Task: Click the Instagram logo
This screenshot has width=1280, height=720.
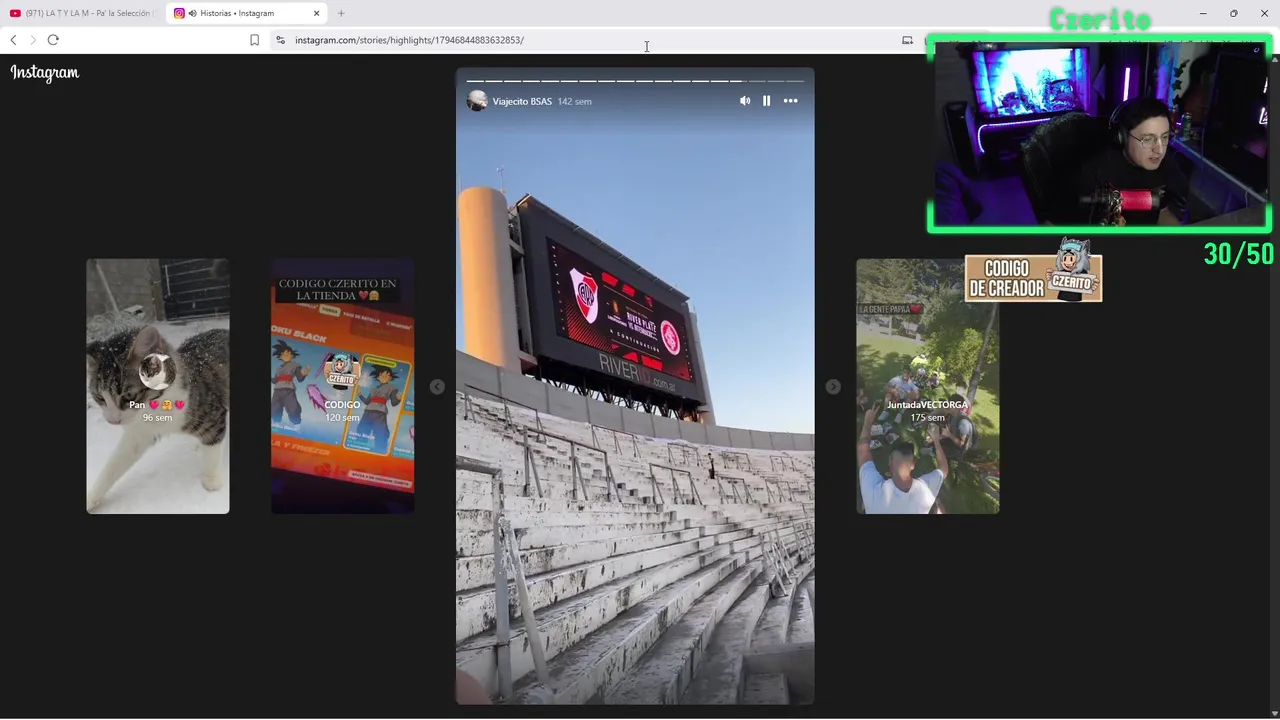Action: pyautogui.click(x=45, y=73)
